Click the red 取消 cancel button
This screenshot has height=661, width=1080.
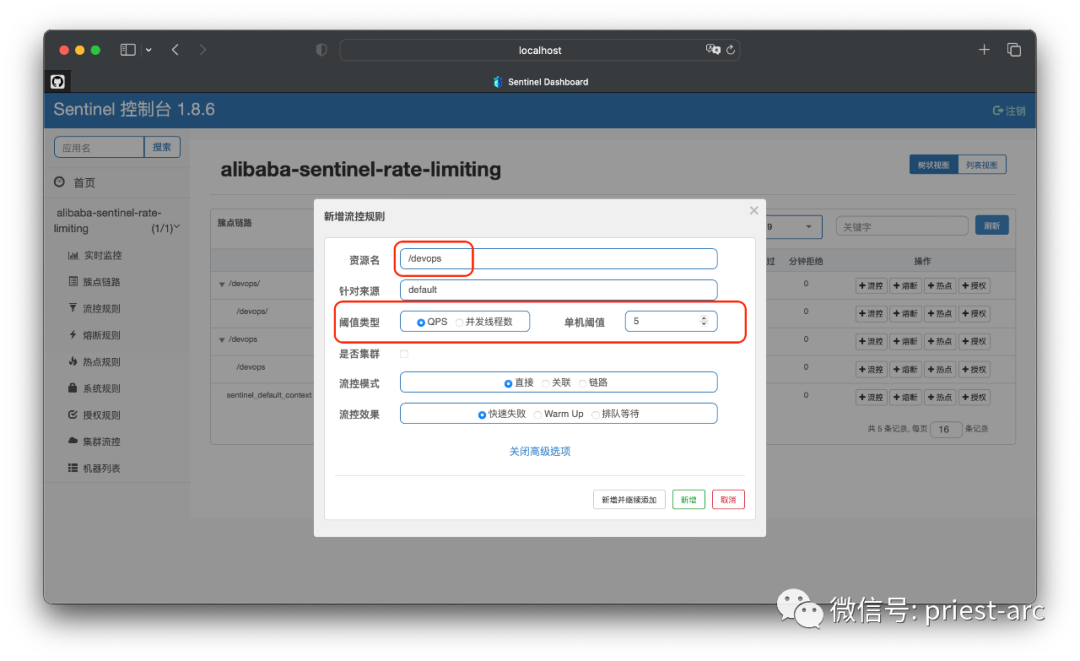click(728, 499)
